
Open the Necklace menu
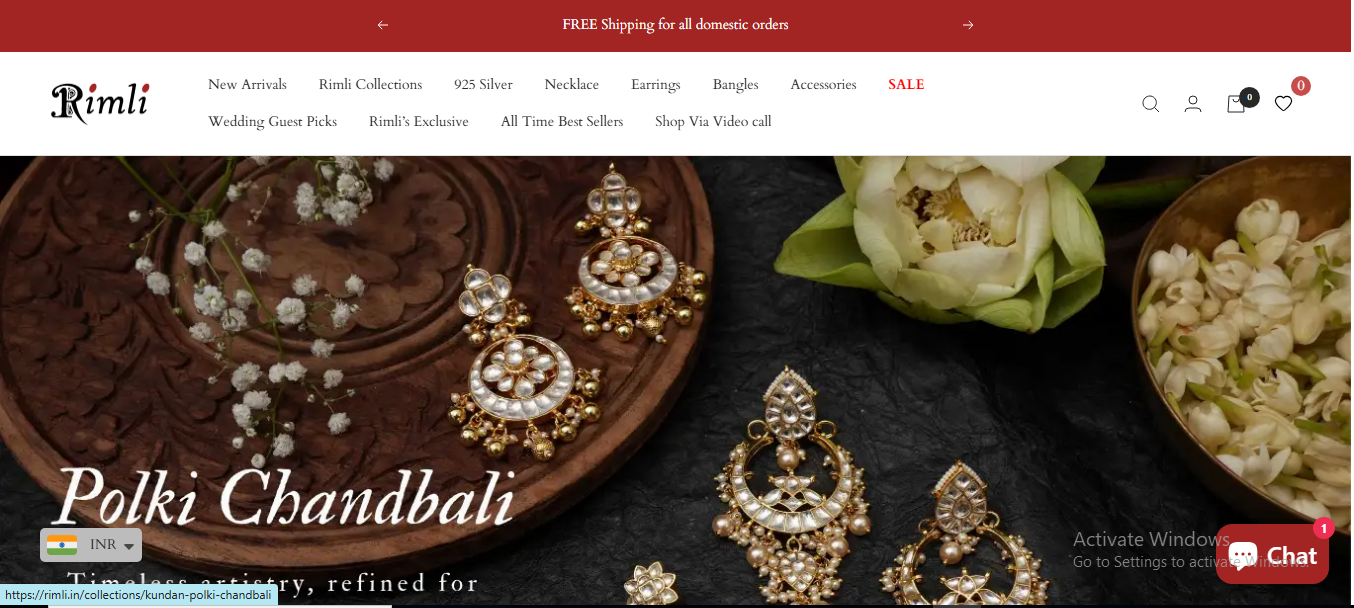click(x=572, y=85)
